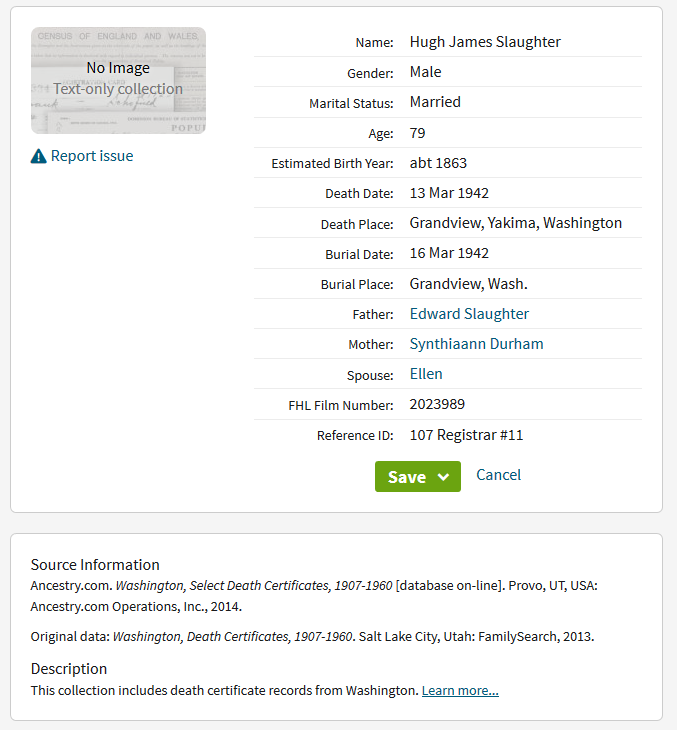
Task: Open mother Synthiaann Durham's record
Action: [476, 344]
